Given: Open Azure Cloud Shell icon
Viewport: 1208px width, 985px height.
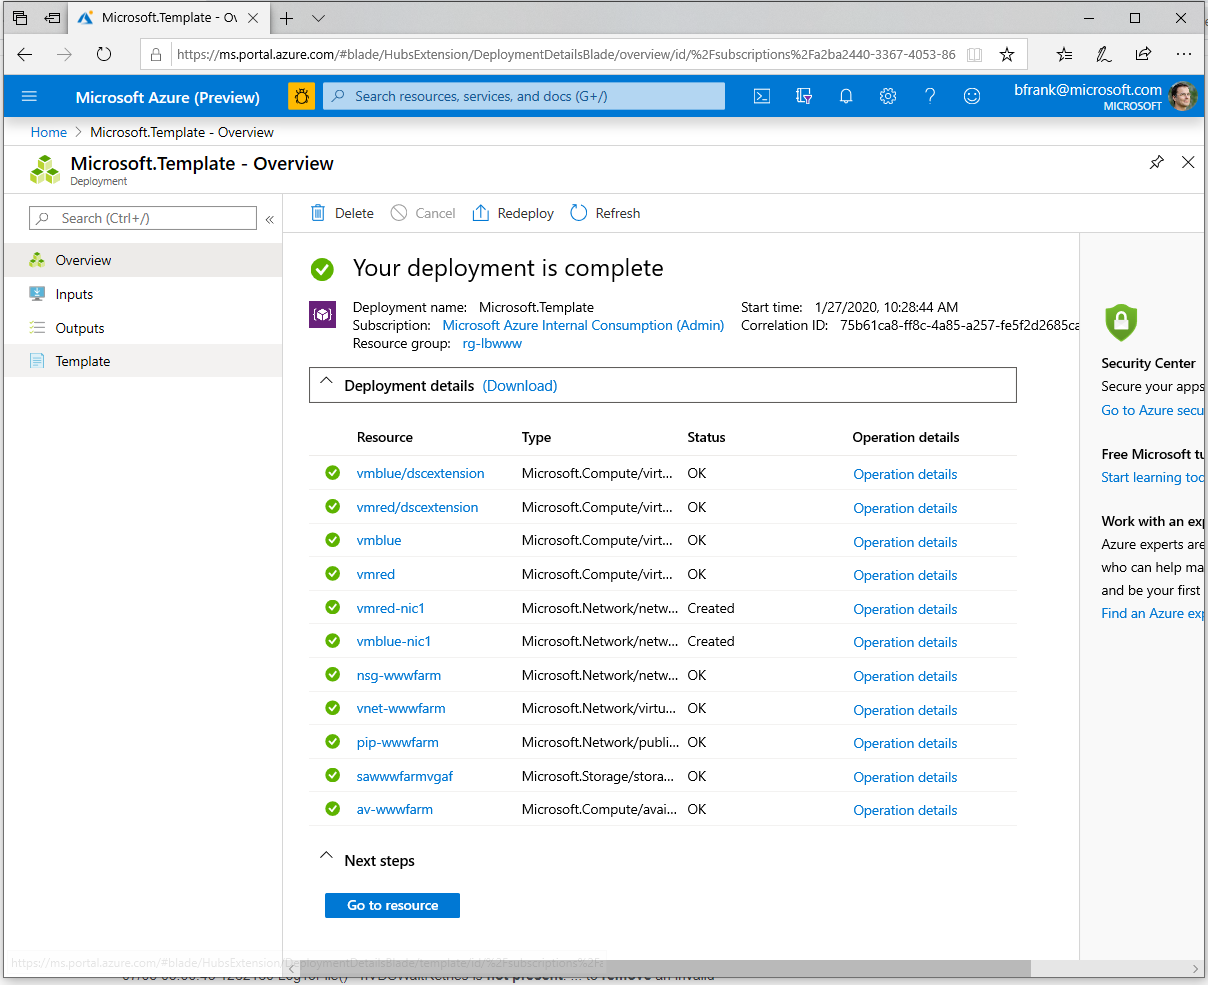Looking at the screenshot, I should pos(762,96).
